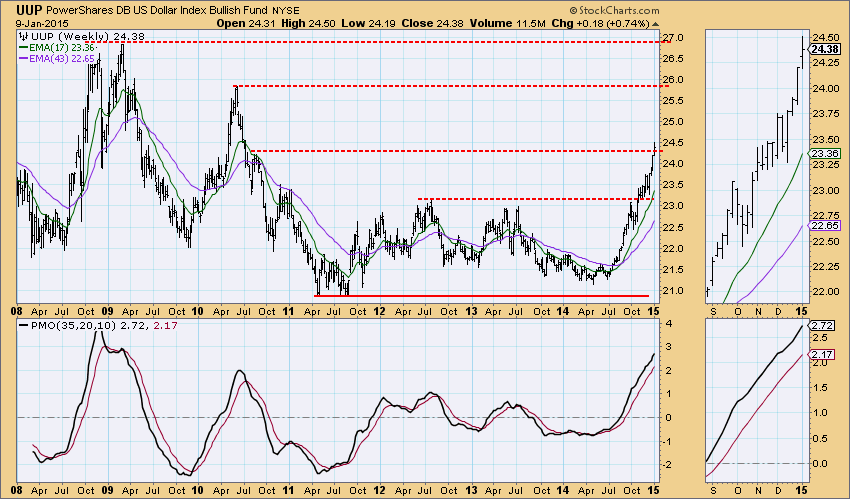Click the solid red support line near 21.0
The width and height of the screenshot is (850, 499).
click(481, 296)
